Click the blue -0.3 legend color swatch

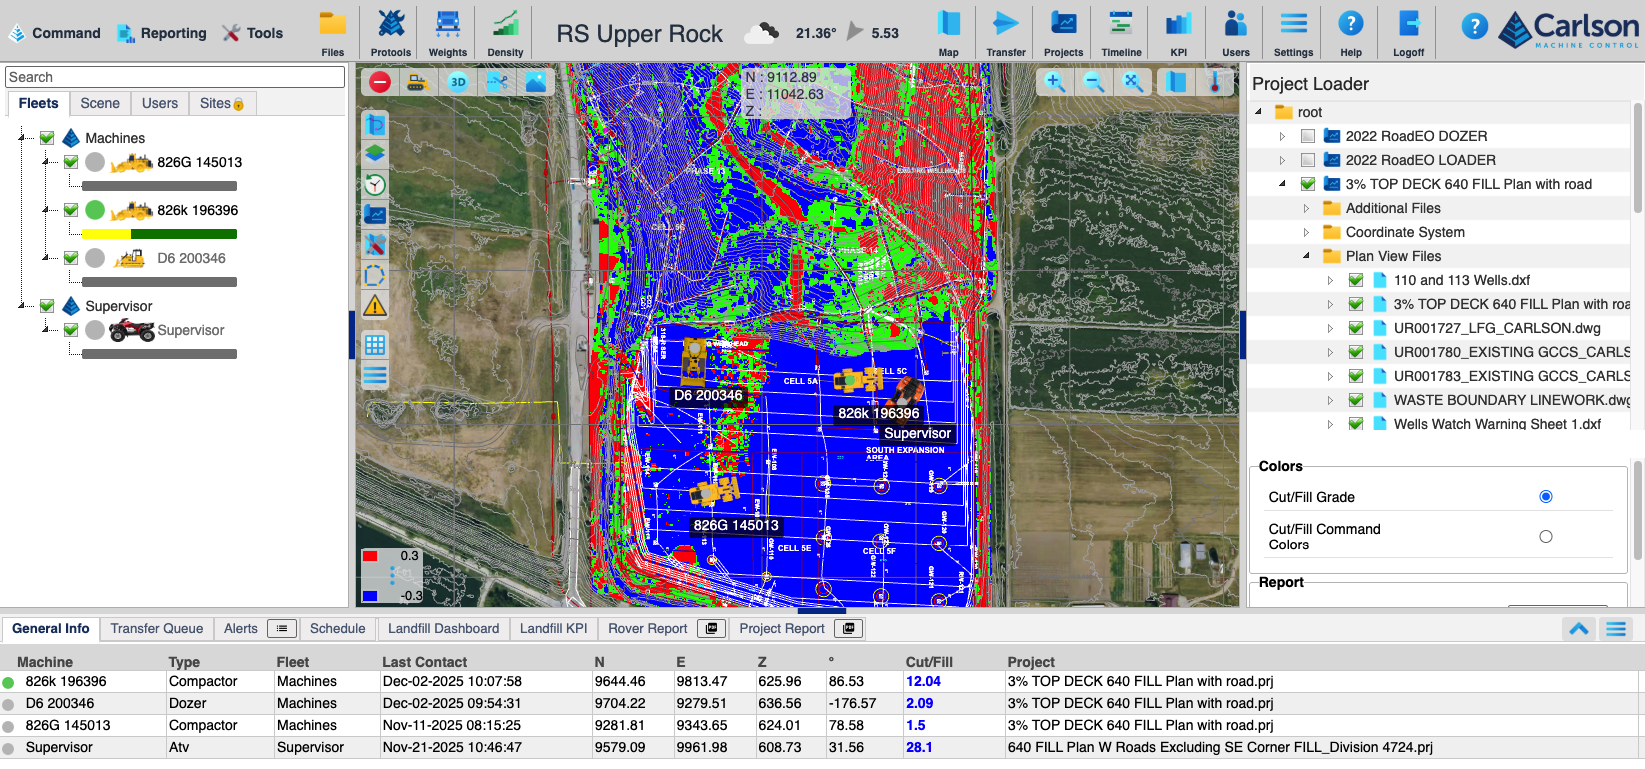pyautogui.click(x=370, y=595)
